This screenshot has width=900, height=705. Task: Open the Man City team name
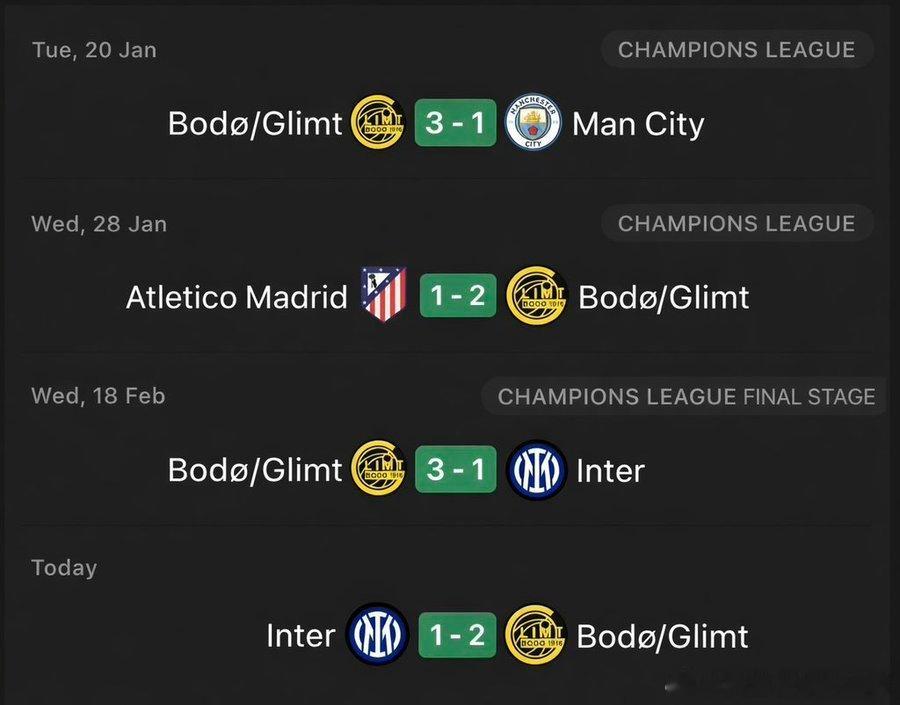click(x=638, y=124)
